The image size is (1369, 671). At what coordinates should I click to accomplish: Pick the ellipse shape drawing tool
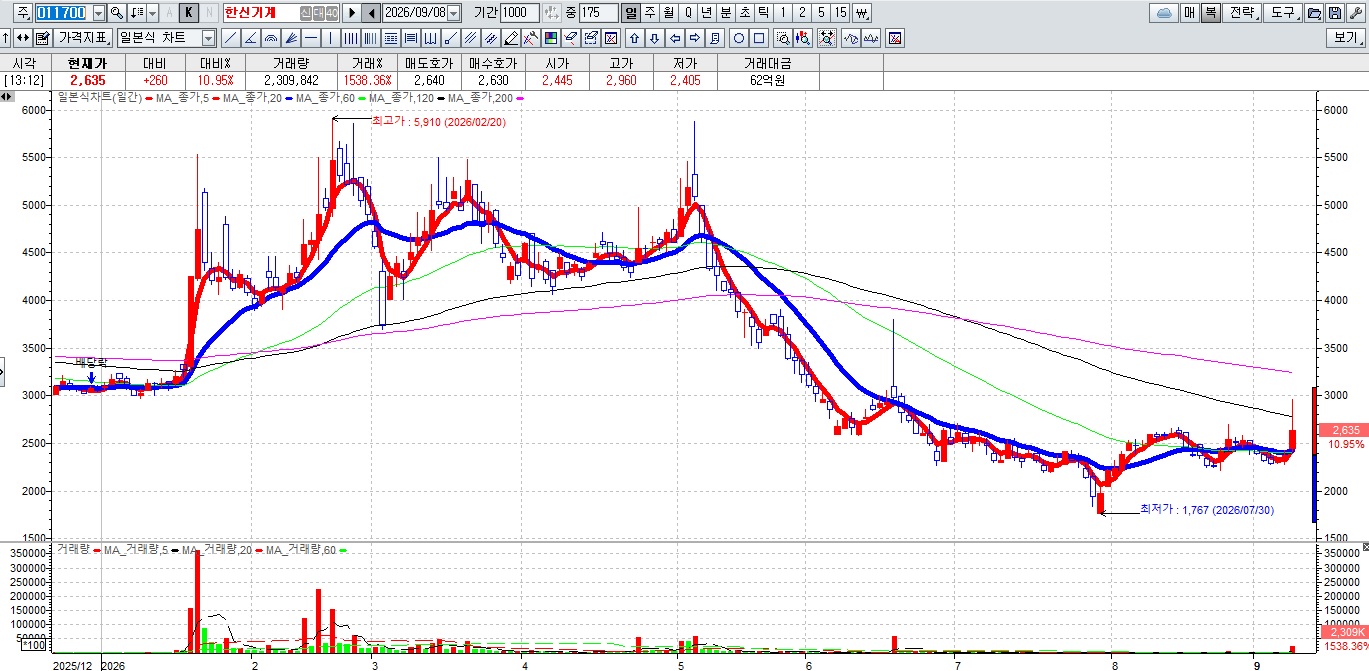739,38
